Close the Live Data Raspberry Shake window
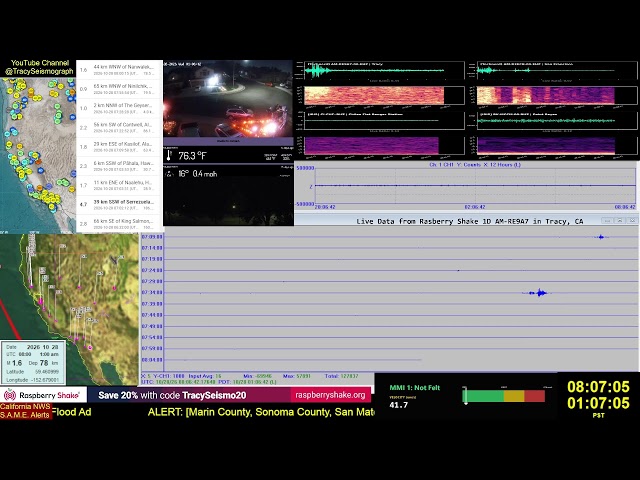640x480 pixels. 632,220
